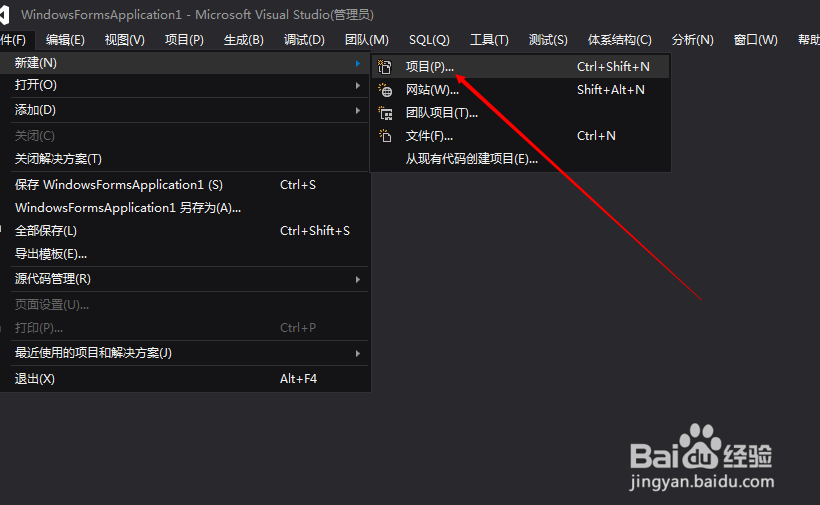Open the 测试(S) menu
820x505 pixels.
548,40
